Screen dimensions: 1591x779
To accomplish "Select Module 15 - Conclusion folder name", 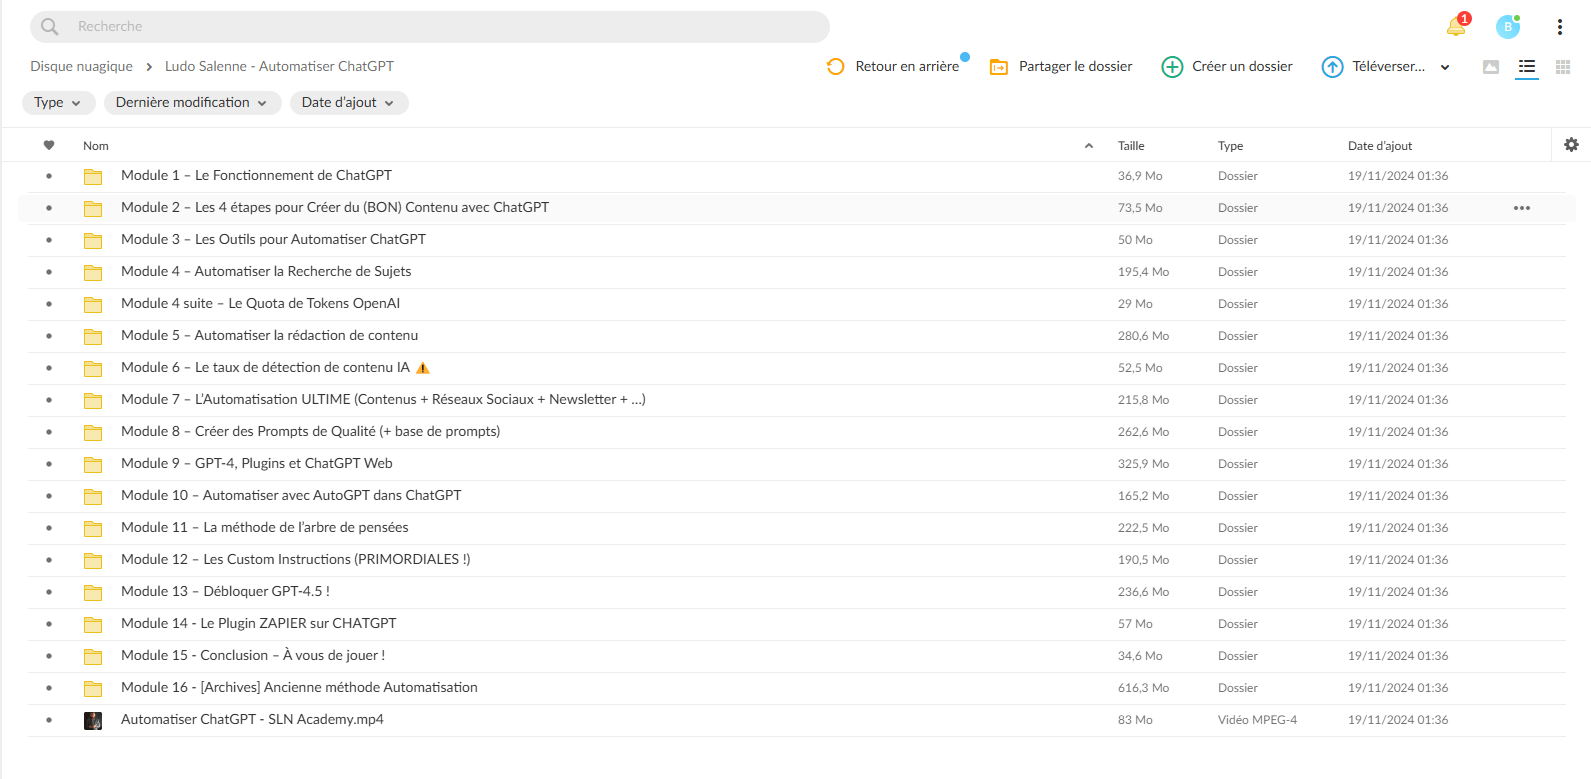I will [x=253, y=656].
